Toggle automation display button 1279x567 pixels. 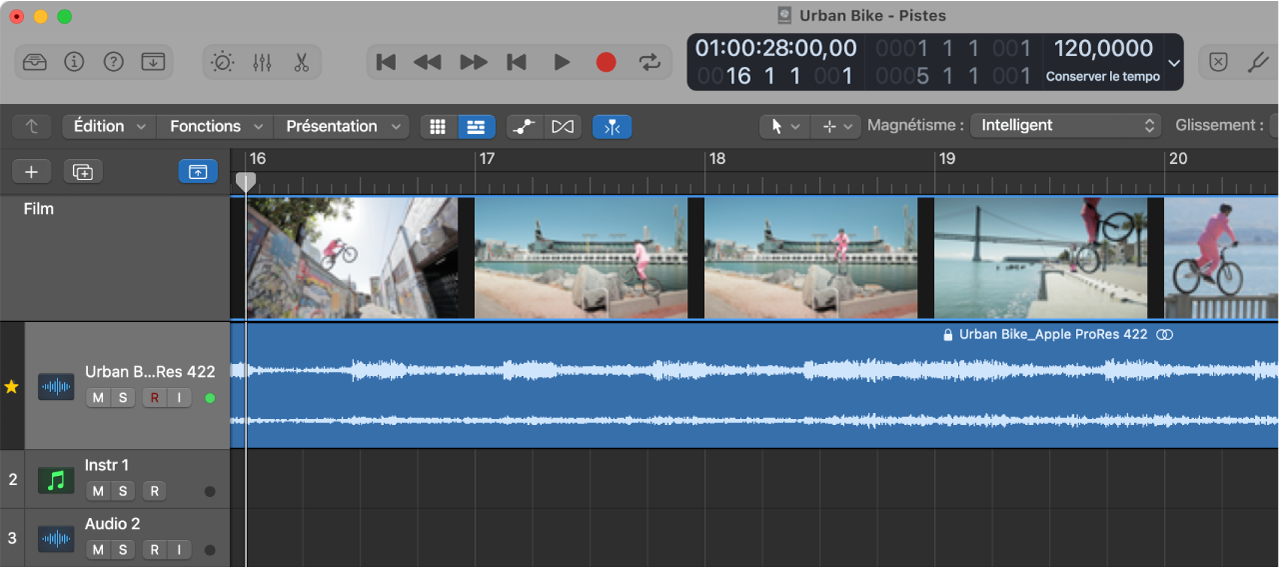click(525, 127)
